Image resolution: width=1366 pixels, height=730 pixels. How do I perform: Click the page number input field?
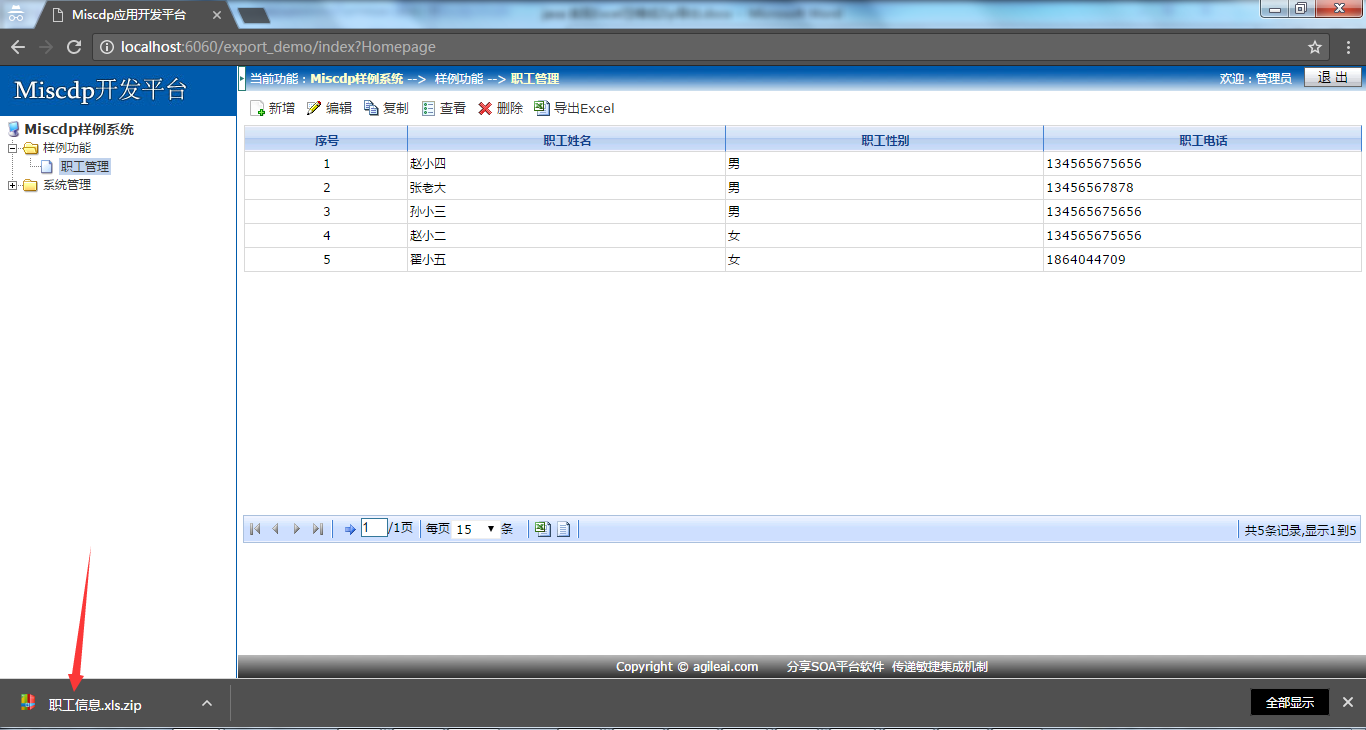[374, 528]
